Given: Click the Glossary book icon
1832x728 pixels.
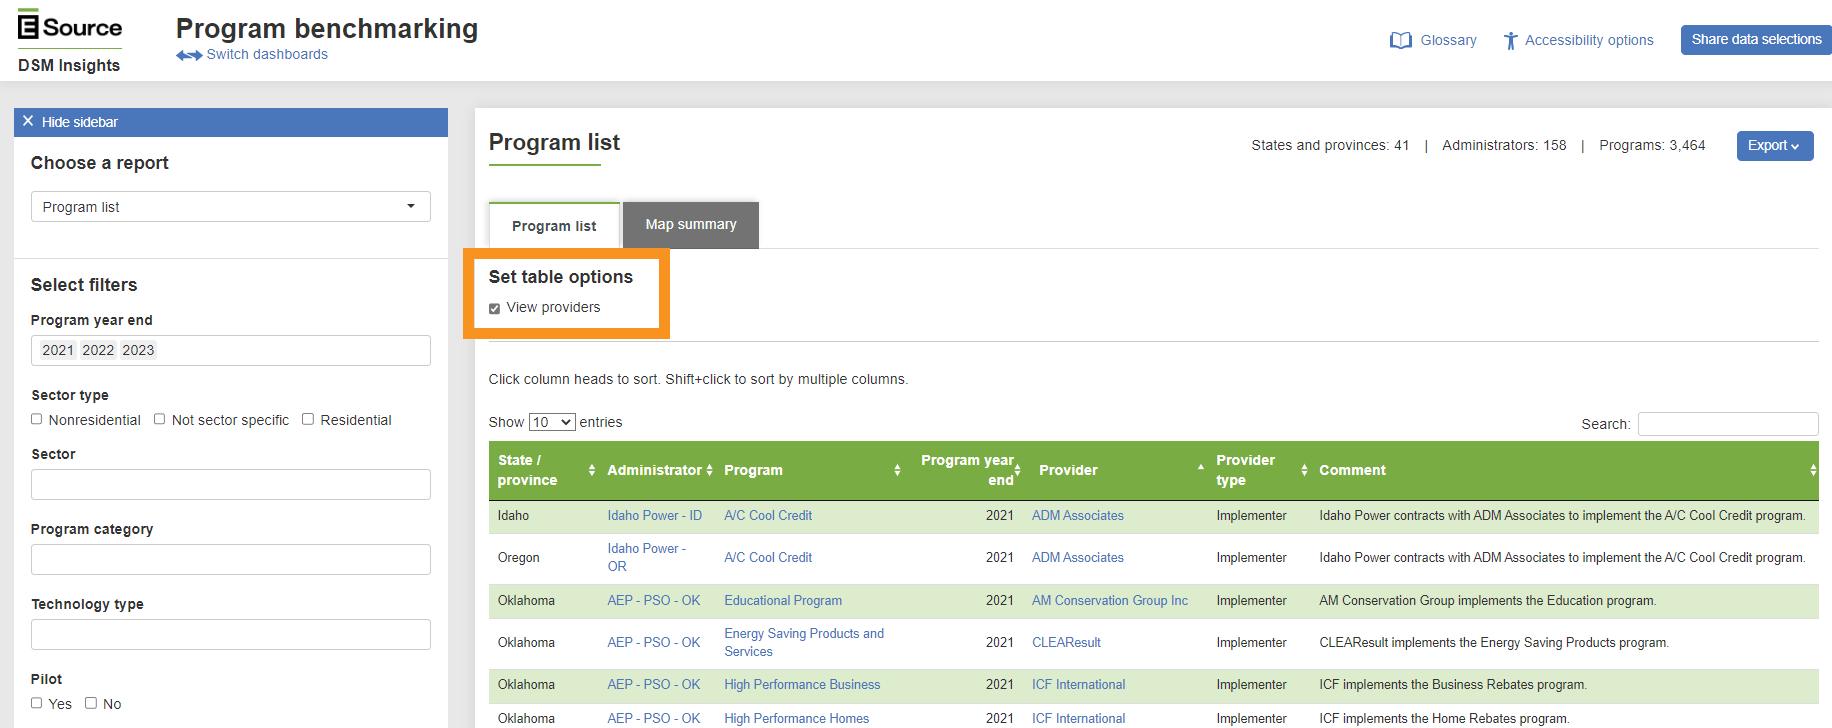Looking at the screenshot, I should (x=1401, y=41).
